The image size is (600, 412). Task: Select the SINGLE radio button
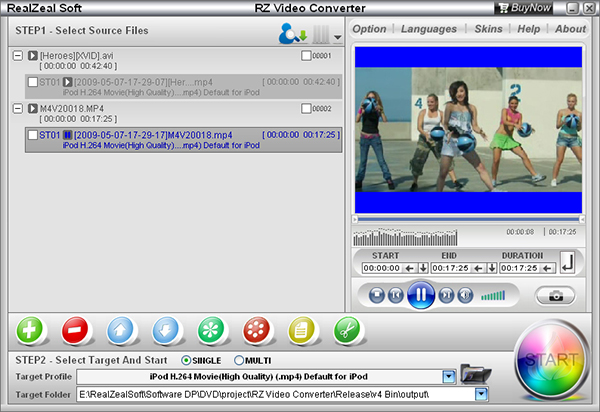(x=186, y=360)
